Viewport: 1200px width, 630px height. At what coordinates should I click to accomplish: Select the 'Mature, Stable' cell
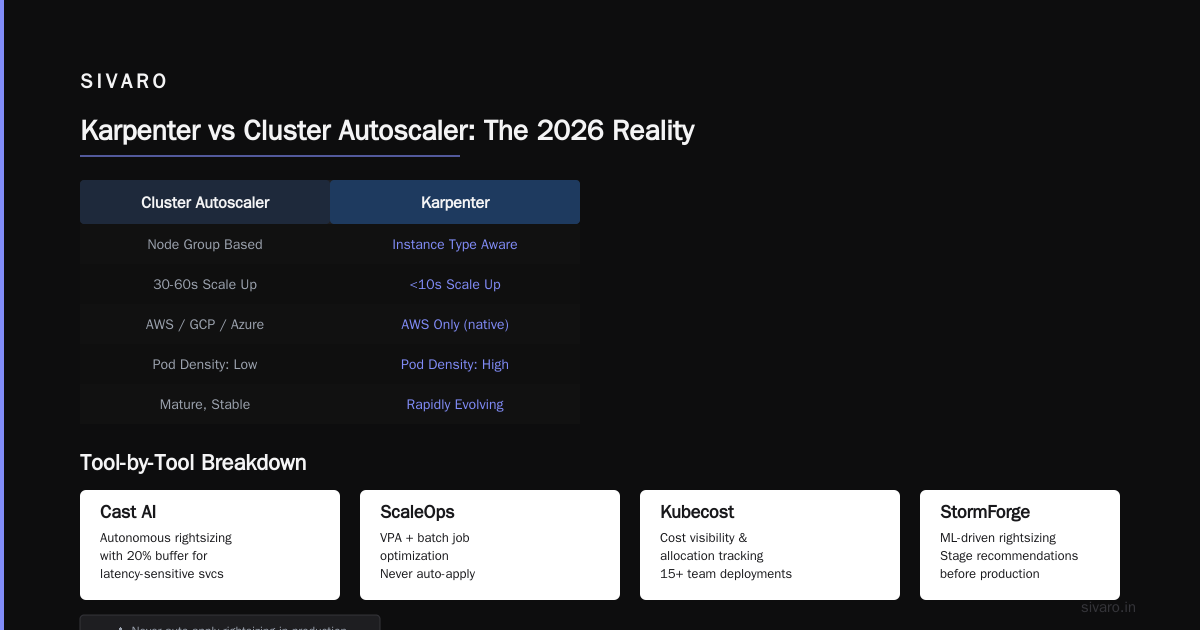(x=205, y=404)
